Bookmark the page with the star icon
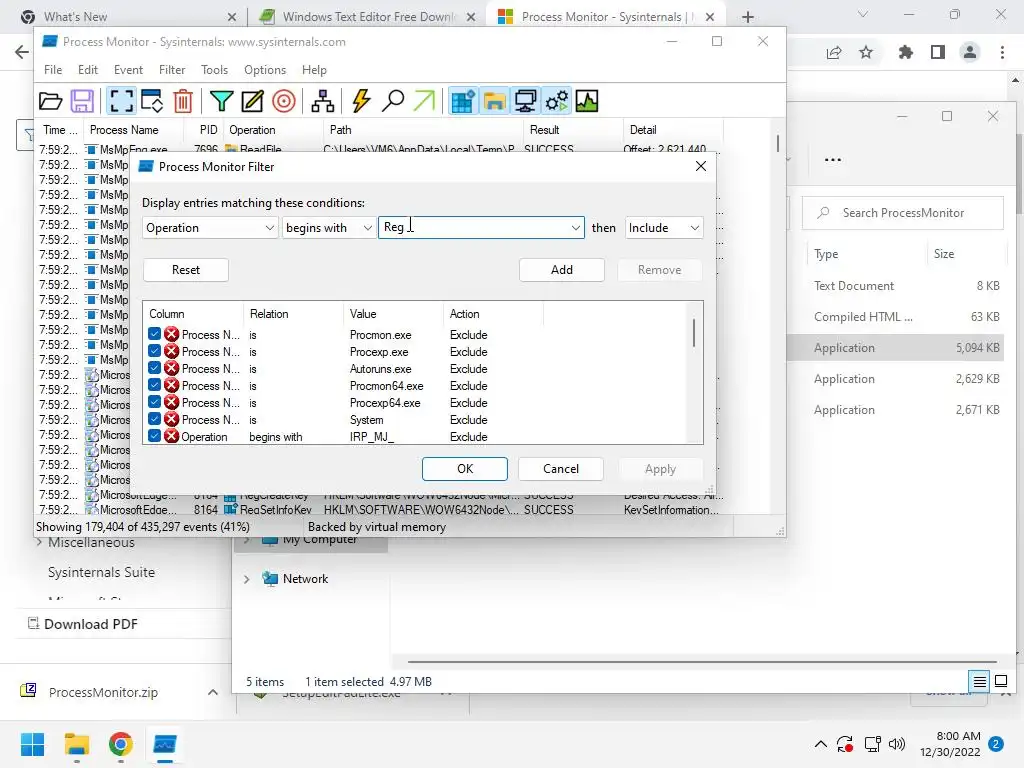Image resolution: width=1024 pixels, height=768 pixels. pyautogui.click(x=866, y=52)
